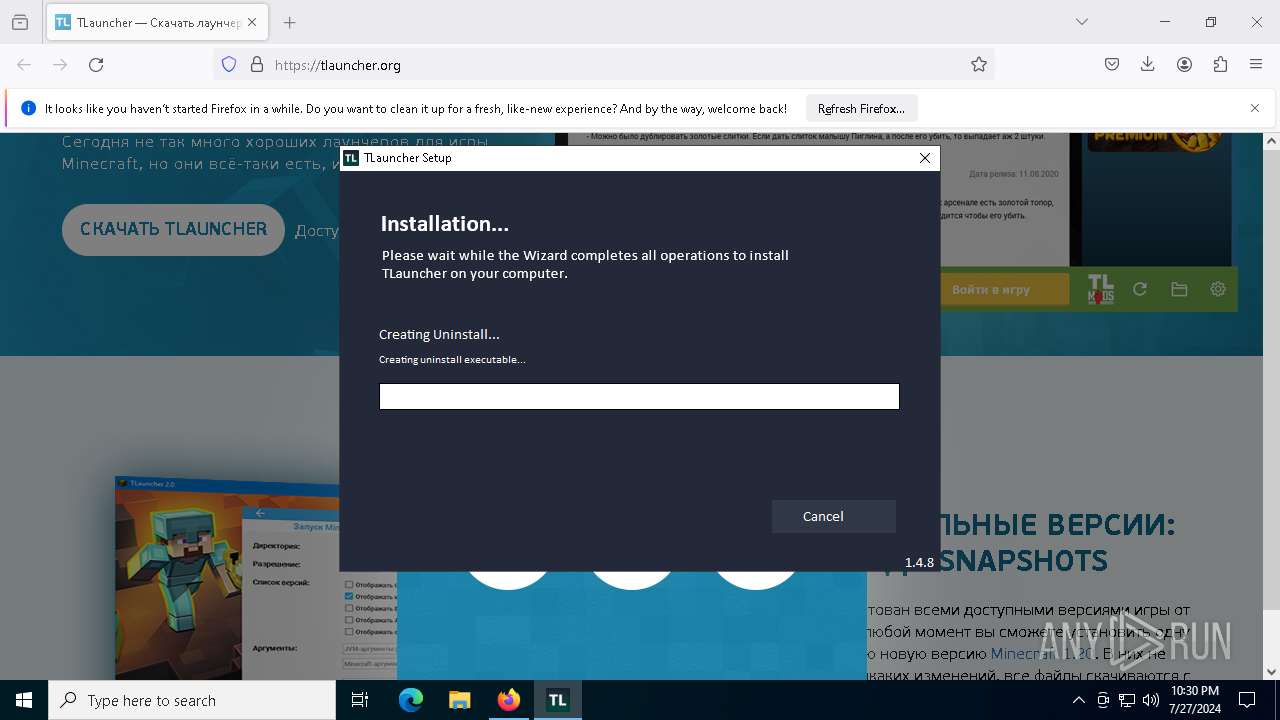Open Firefox View recent browsing icon

[x=20, y=22]
